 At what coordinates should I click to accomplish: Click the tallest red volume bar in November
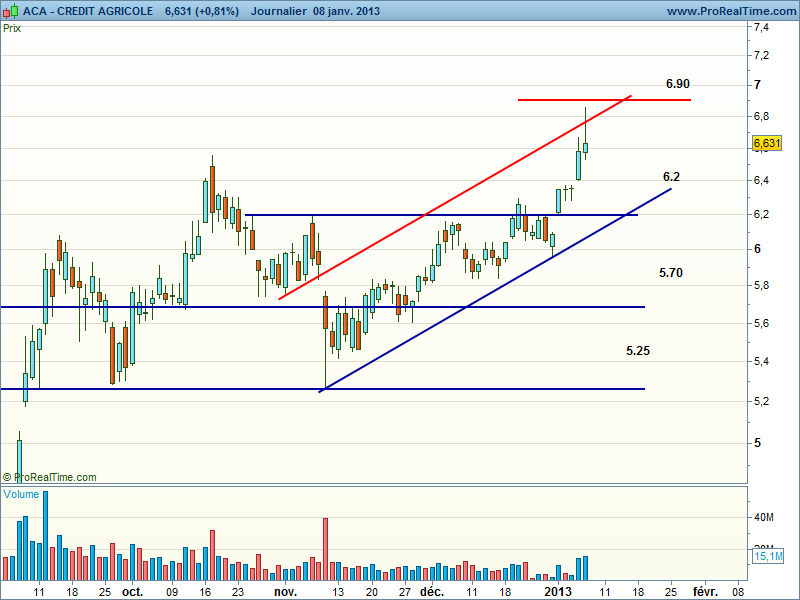[x=325, y=548]
